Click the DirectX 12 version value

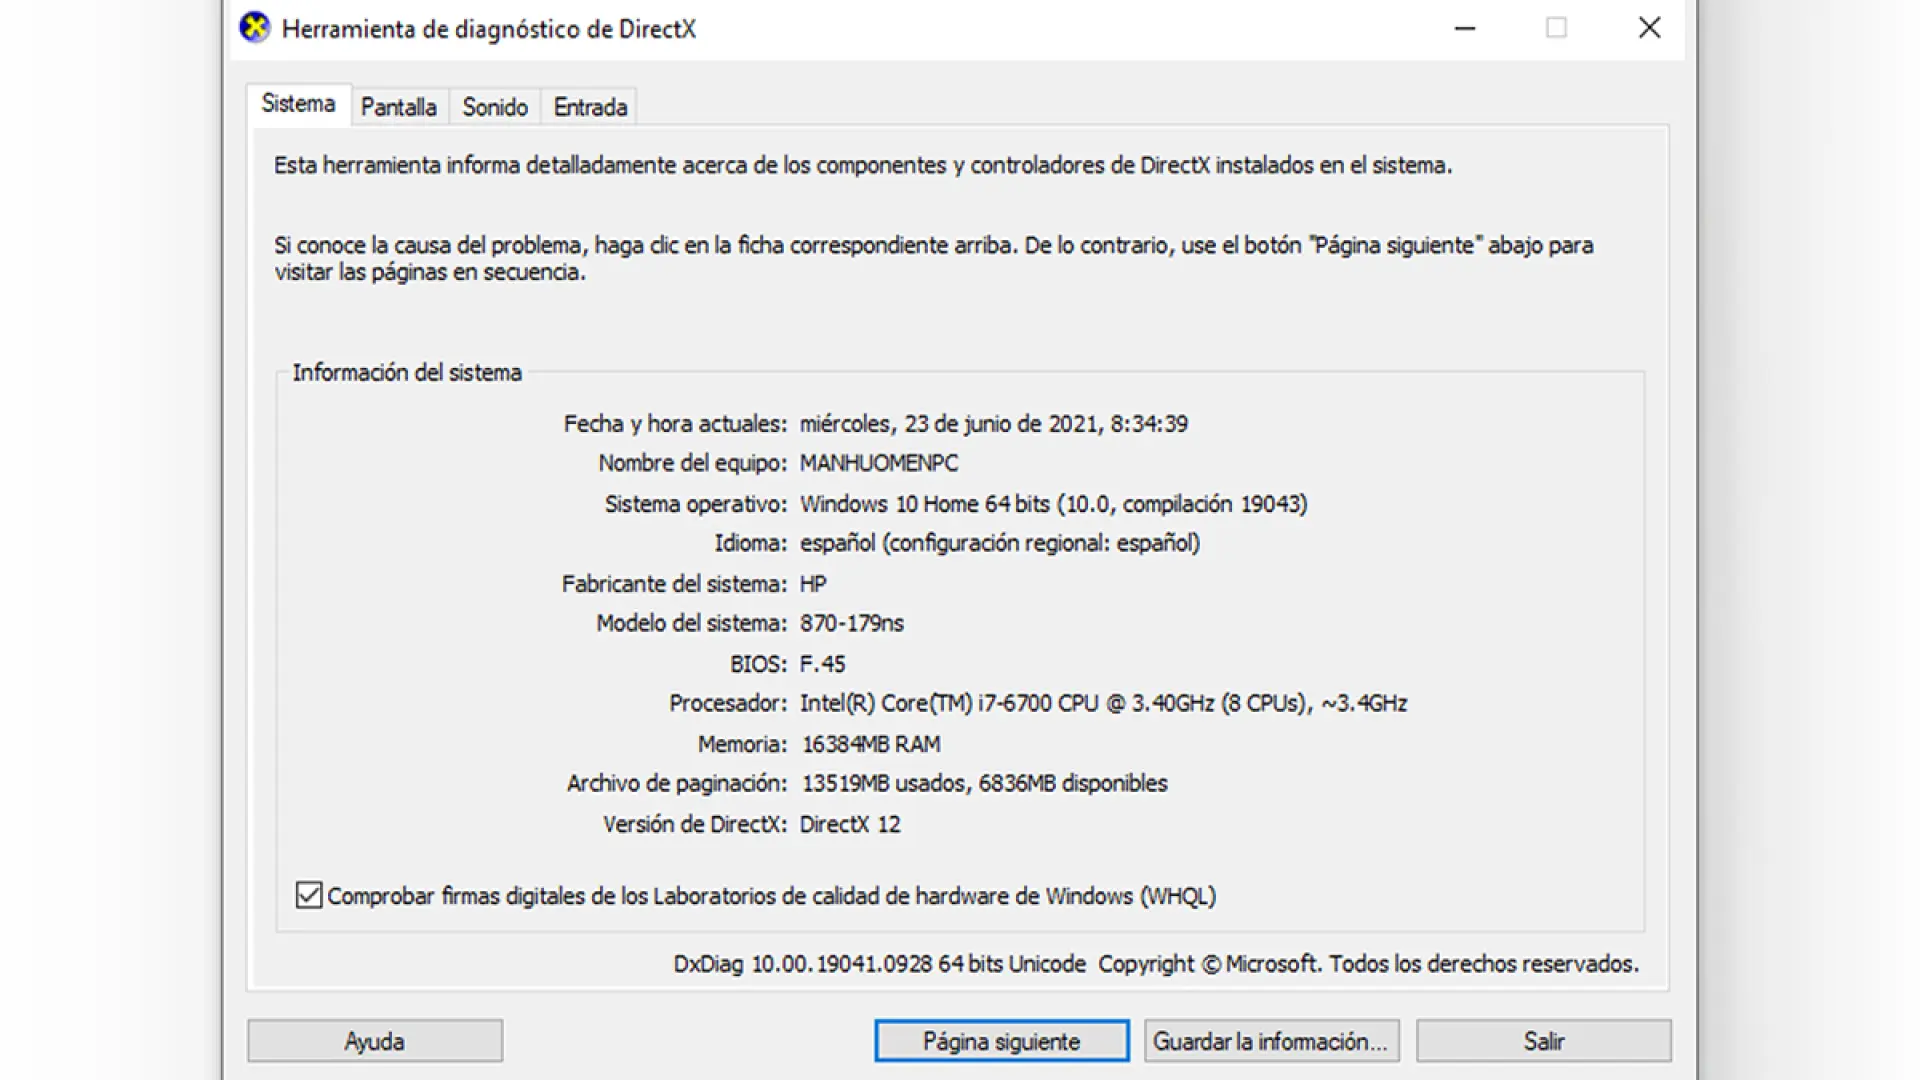[849, 824]
